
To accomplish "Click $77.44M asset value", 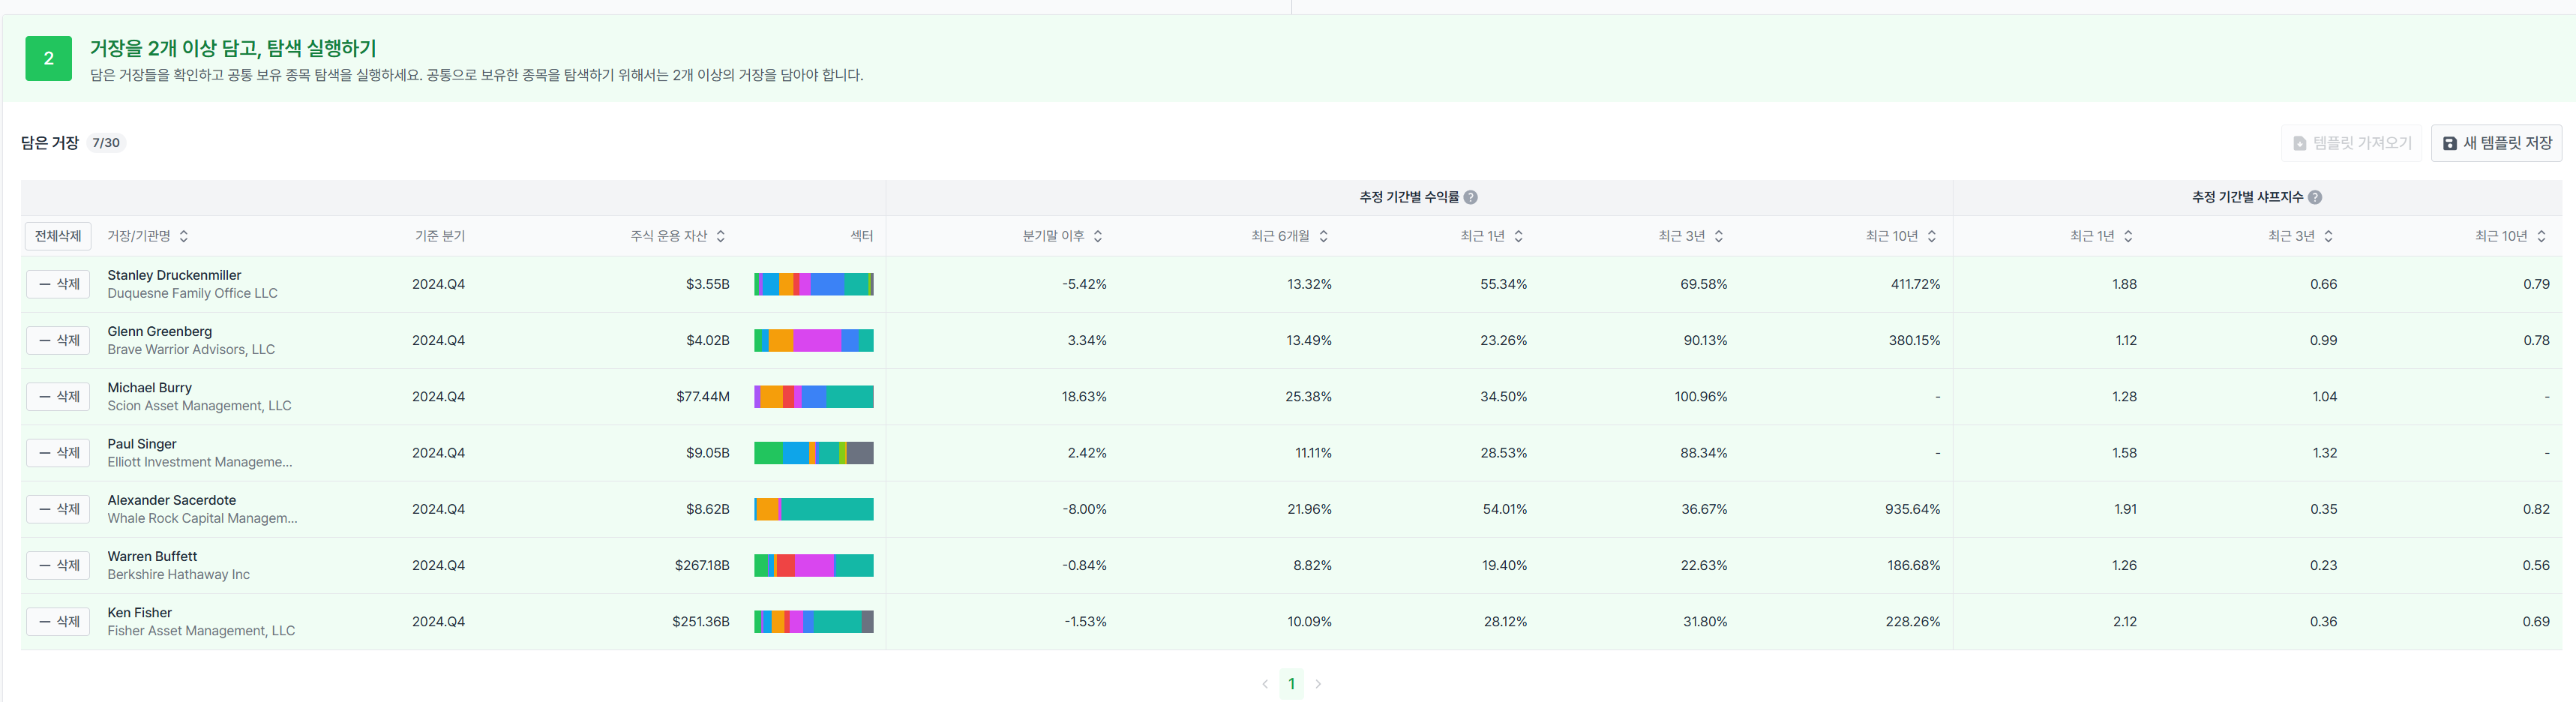I will point(703,397).
